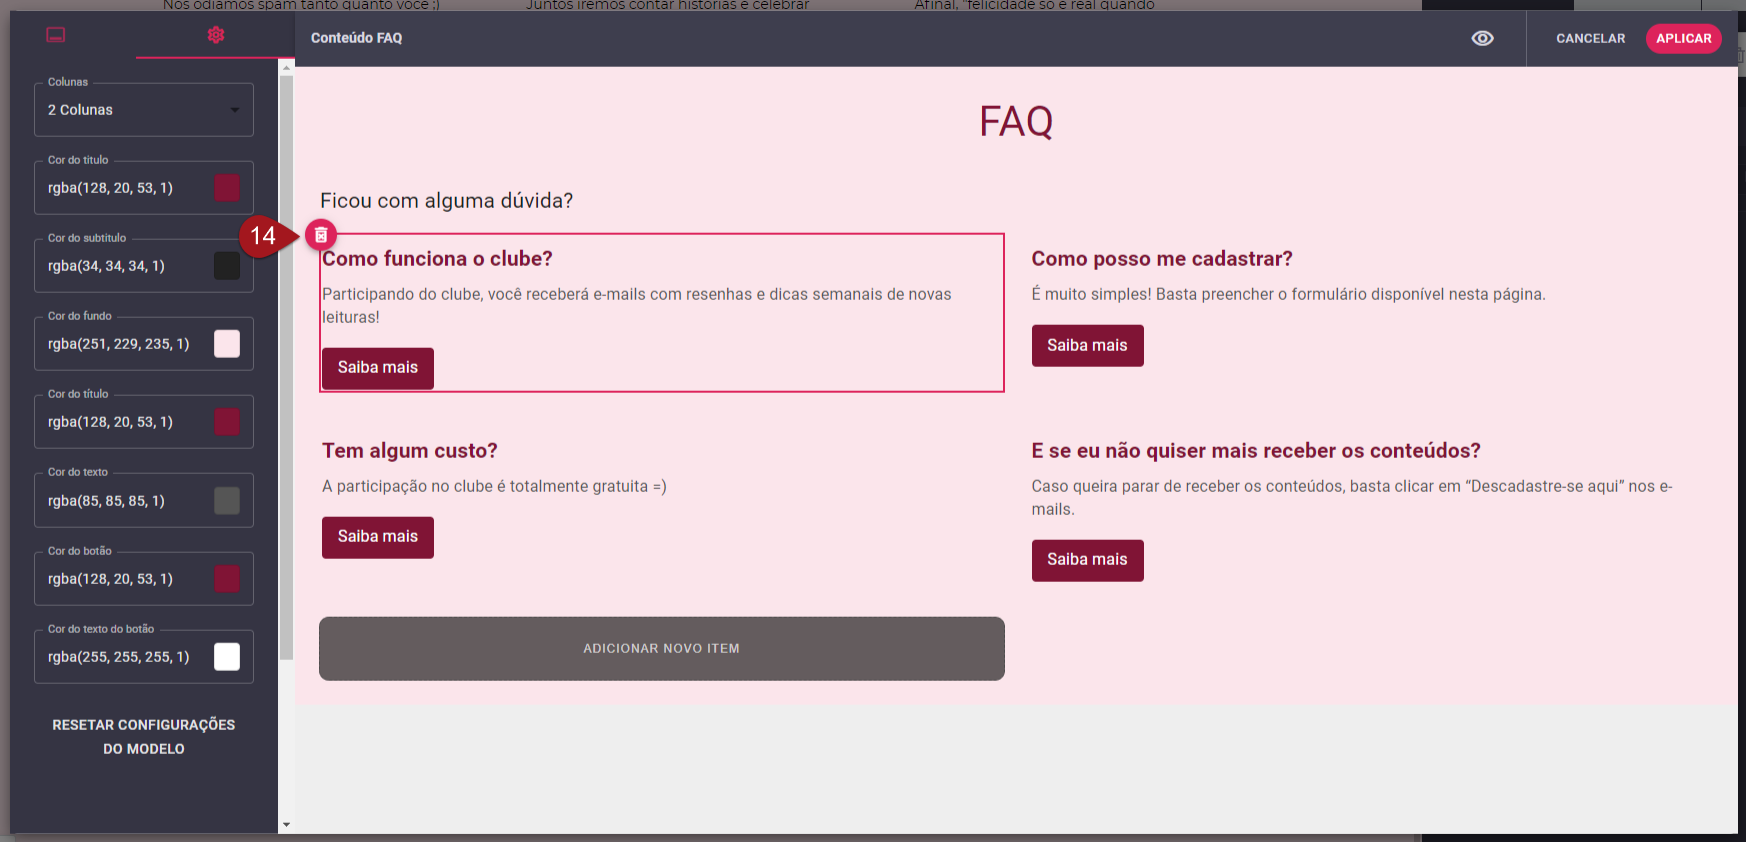Open the Cor do fundo color swatch
Viewport: 1746px width, 842px height.
tap(227, 344)
